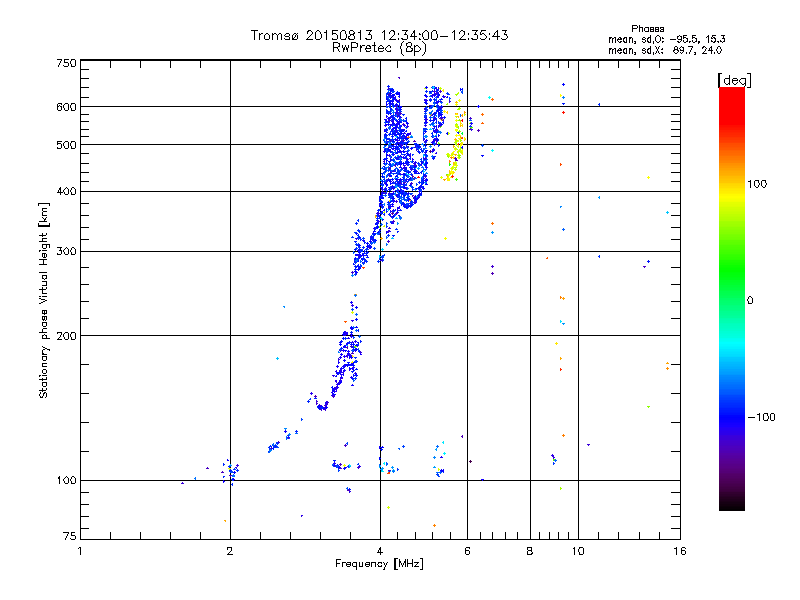Click the height-axis tick label "100"
Viewport: 800px width, 600px height.
tap(67, 481)
